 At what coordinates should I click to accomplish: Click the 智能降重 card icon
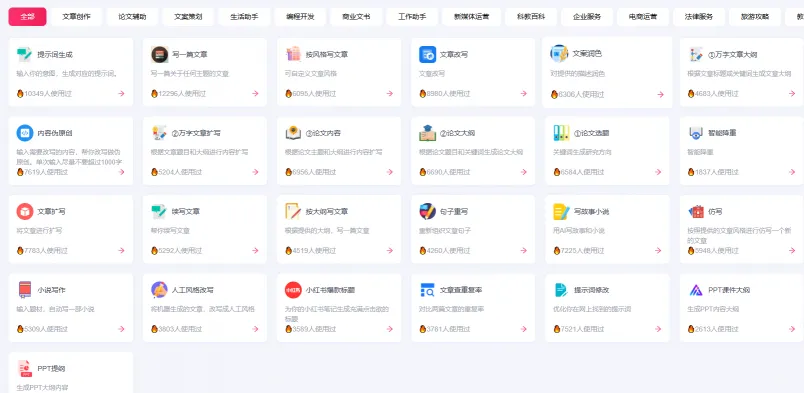[696, 133]
